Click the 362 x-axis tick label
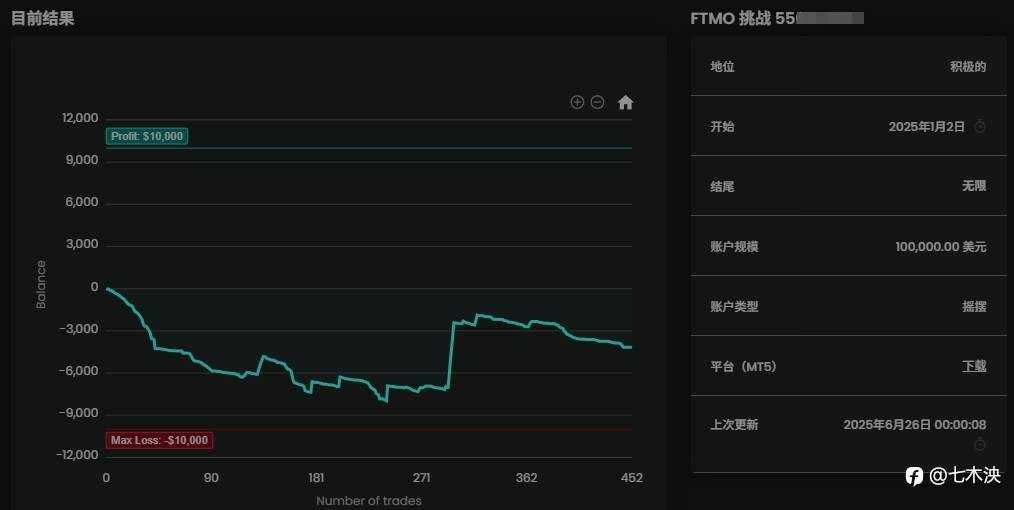 (526, 478)
